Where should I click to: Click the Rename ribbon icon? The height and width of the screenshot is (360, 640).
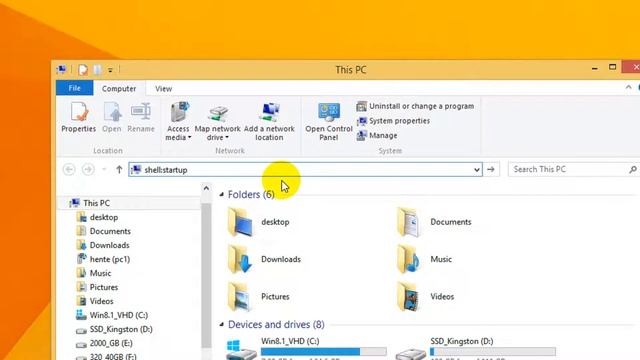141,118
